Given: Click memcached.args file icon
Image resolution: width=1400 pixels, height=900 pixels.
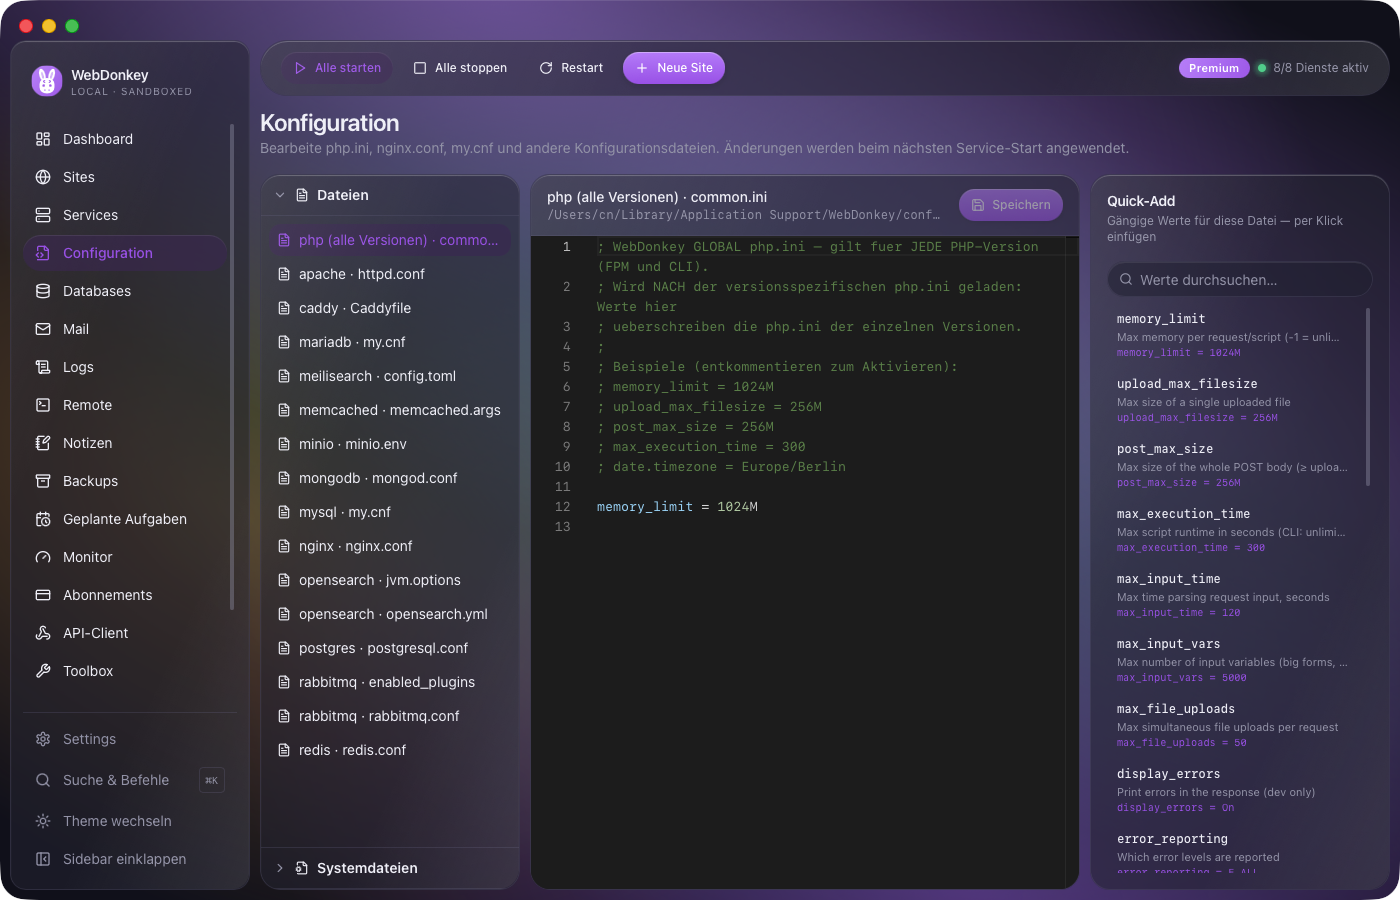Looking at the screenshot, I should tap(284, 410).
